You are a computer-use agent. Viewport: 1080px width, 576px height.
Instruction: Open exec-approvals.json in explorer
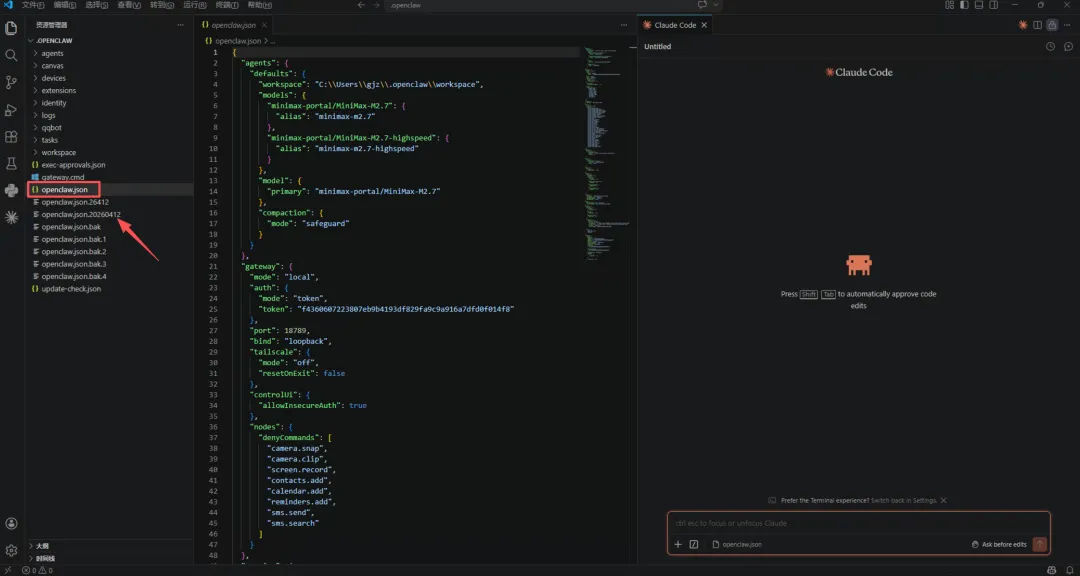(x=110, y=165)
